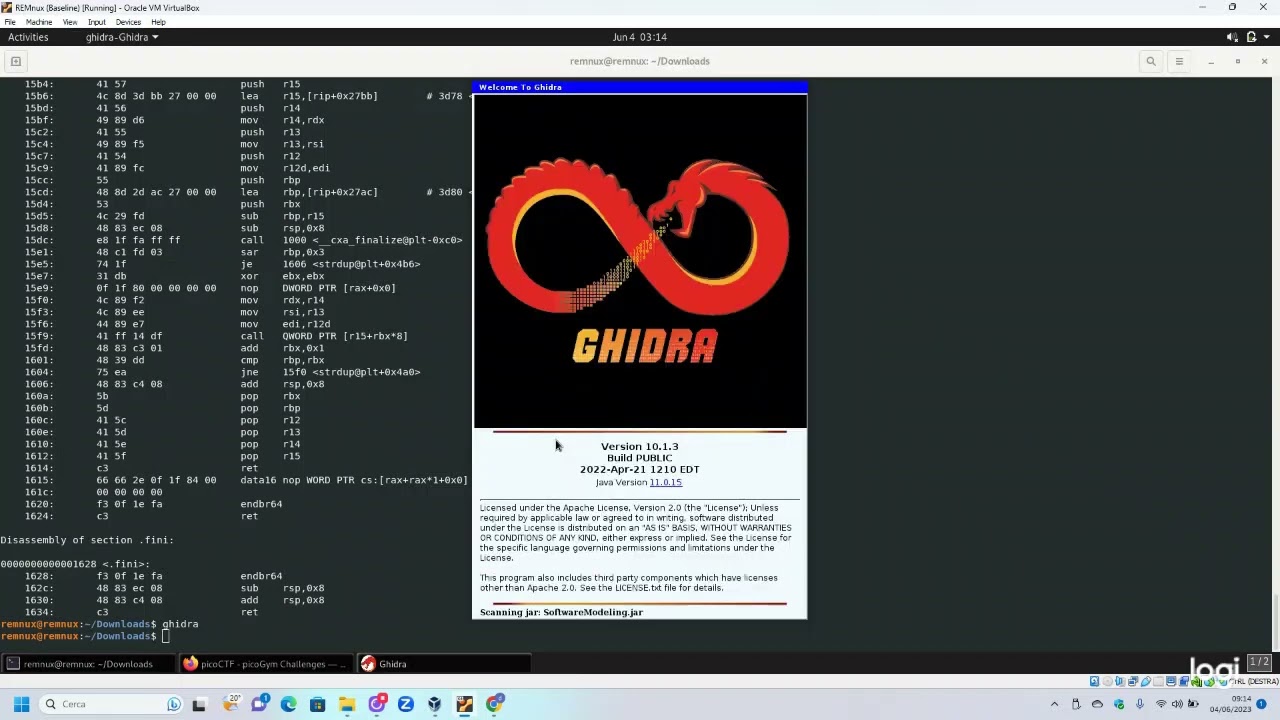Open the running VM taskbar icon
1280x720 pixels.
point(464,704)
